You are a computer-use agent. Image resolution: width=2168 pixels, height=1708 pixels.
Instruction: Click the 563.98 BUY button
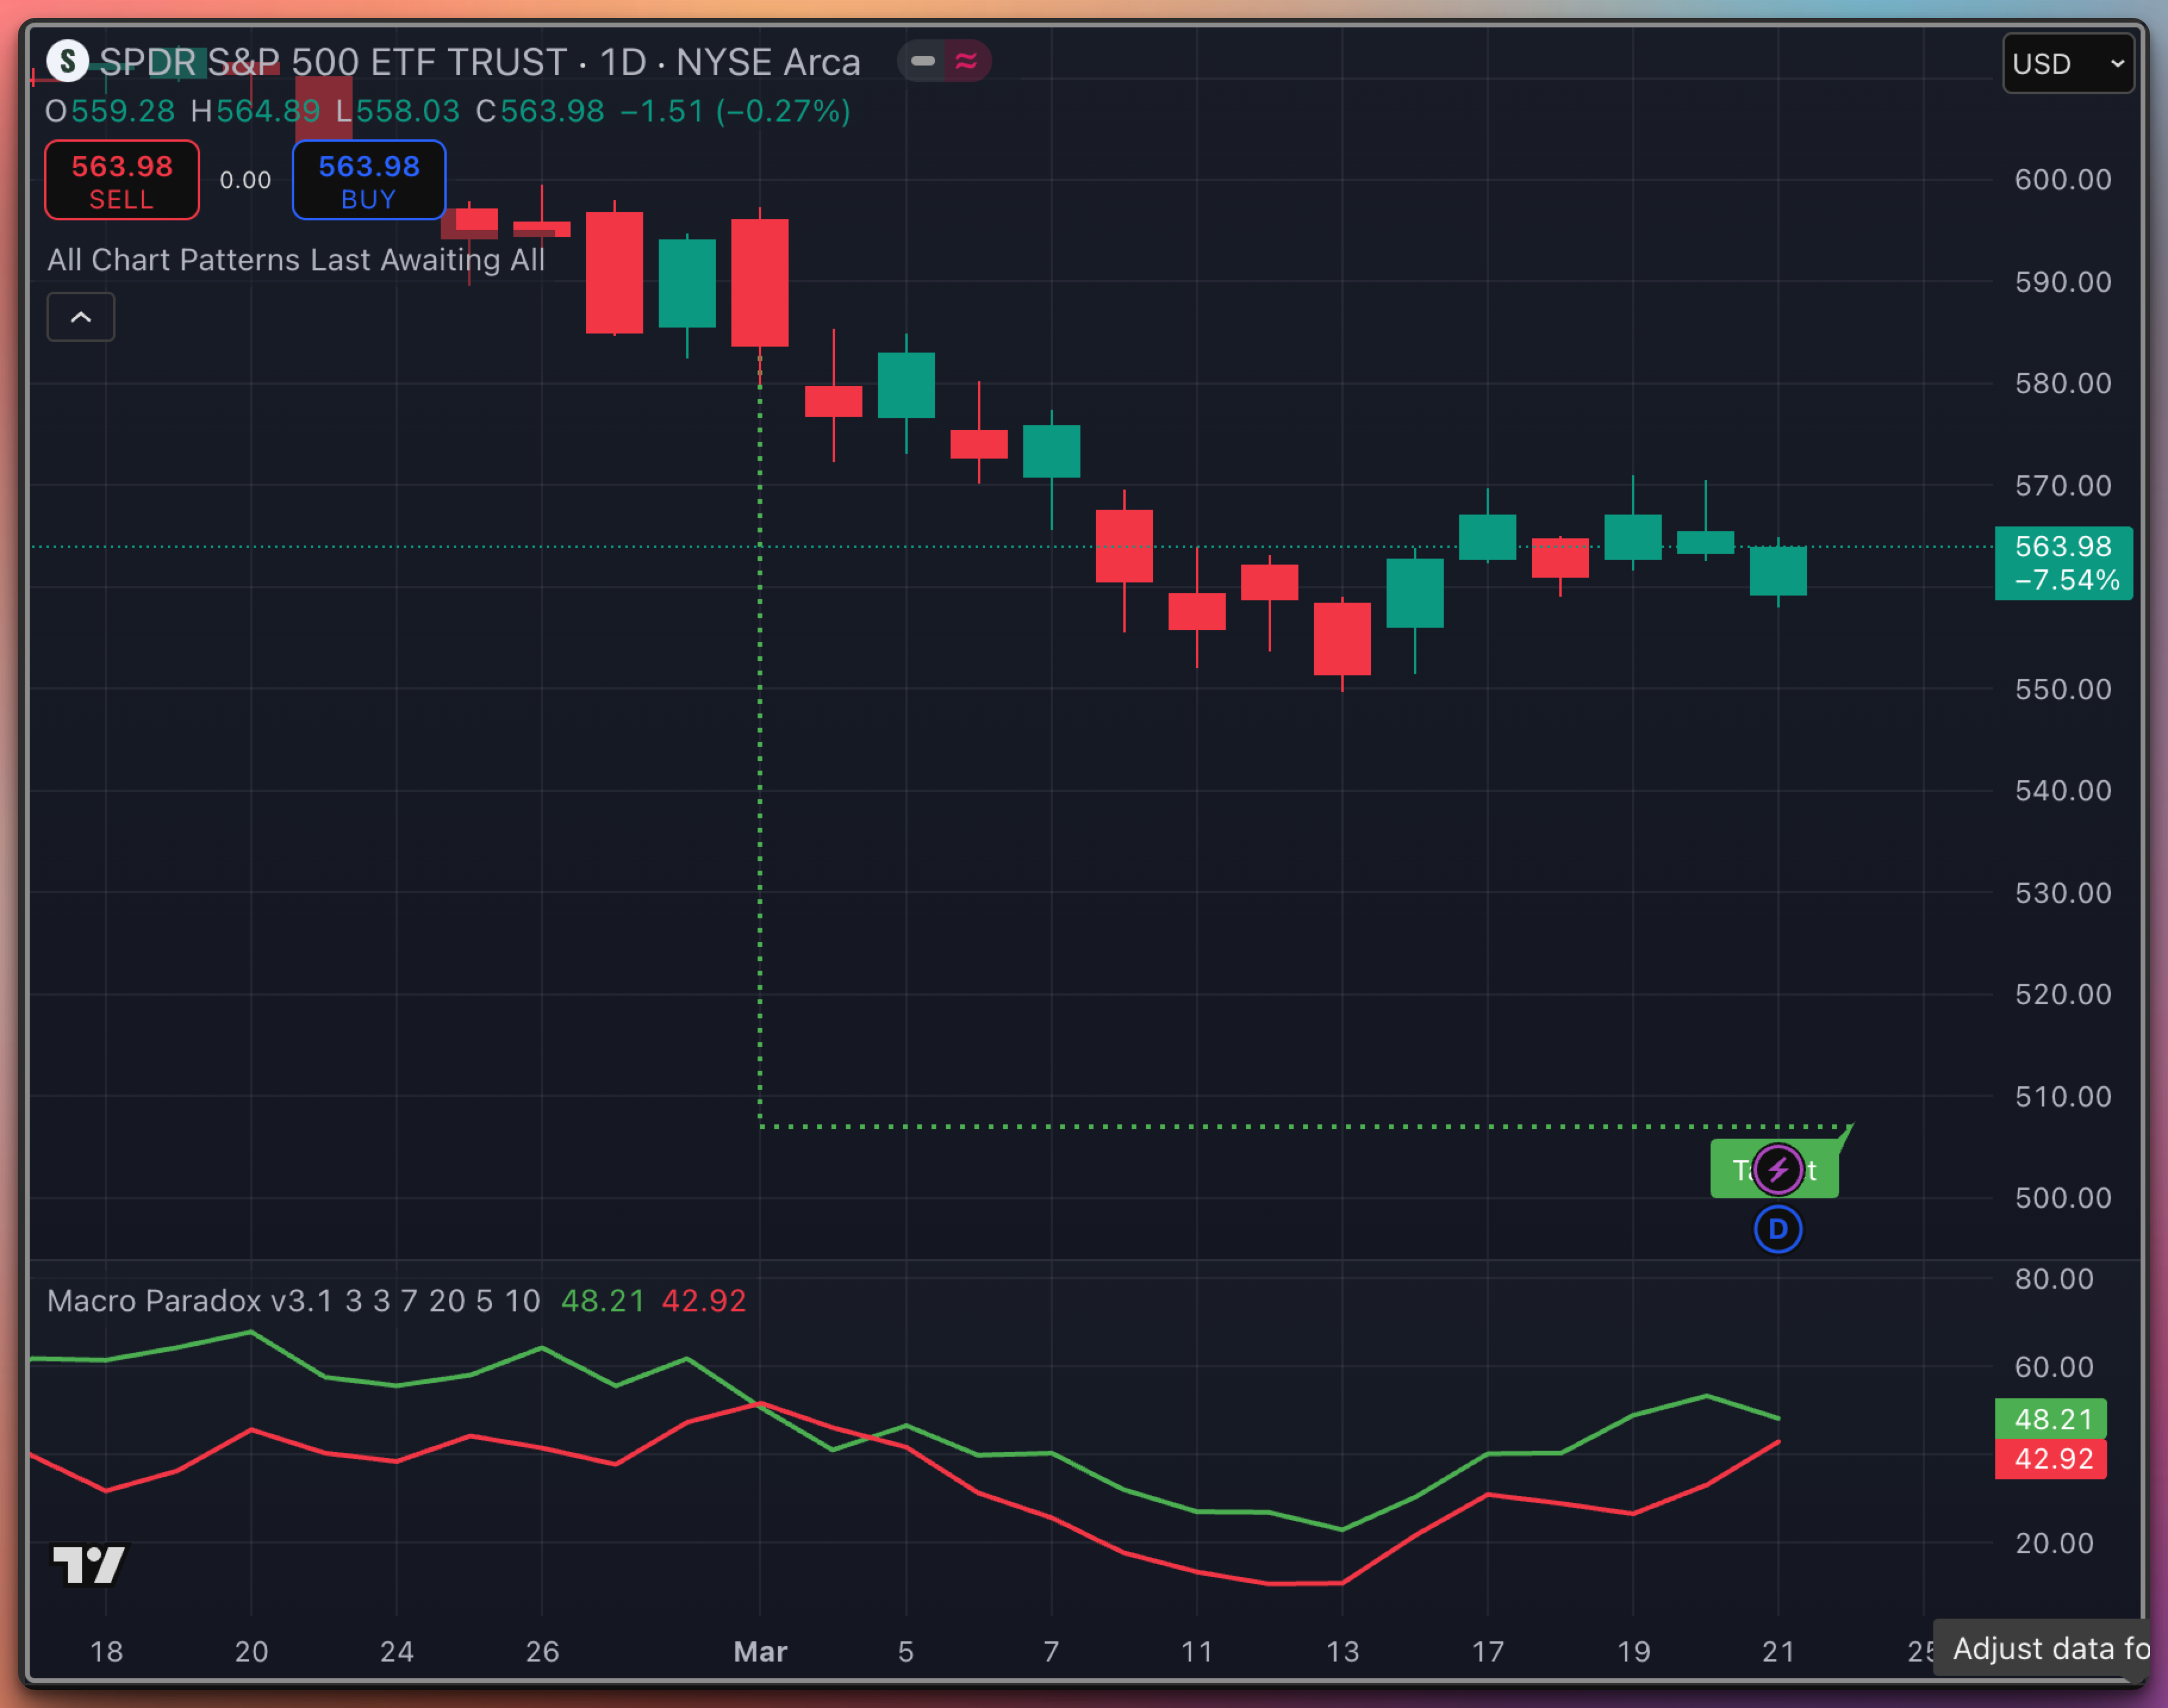pyautogui.click(x=369, y=181)
